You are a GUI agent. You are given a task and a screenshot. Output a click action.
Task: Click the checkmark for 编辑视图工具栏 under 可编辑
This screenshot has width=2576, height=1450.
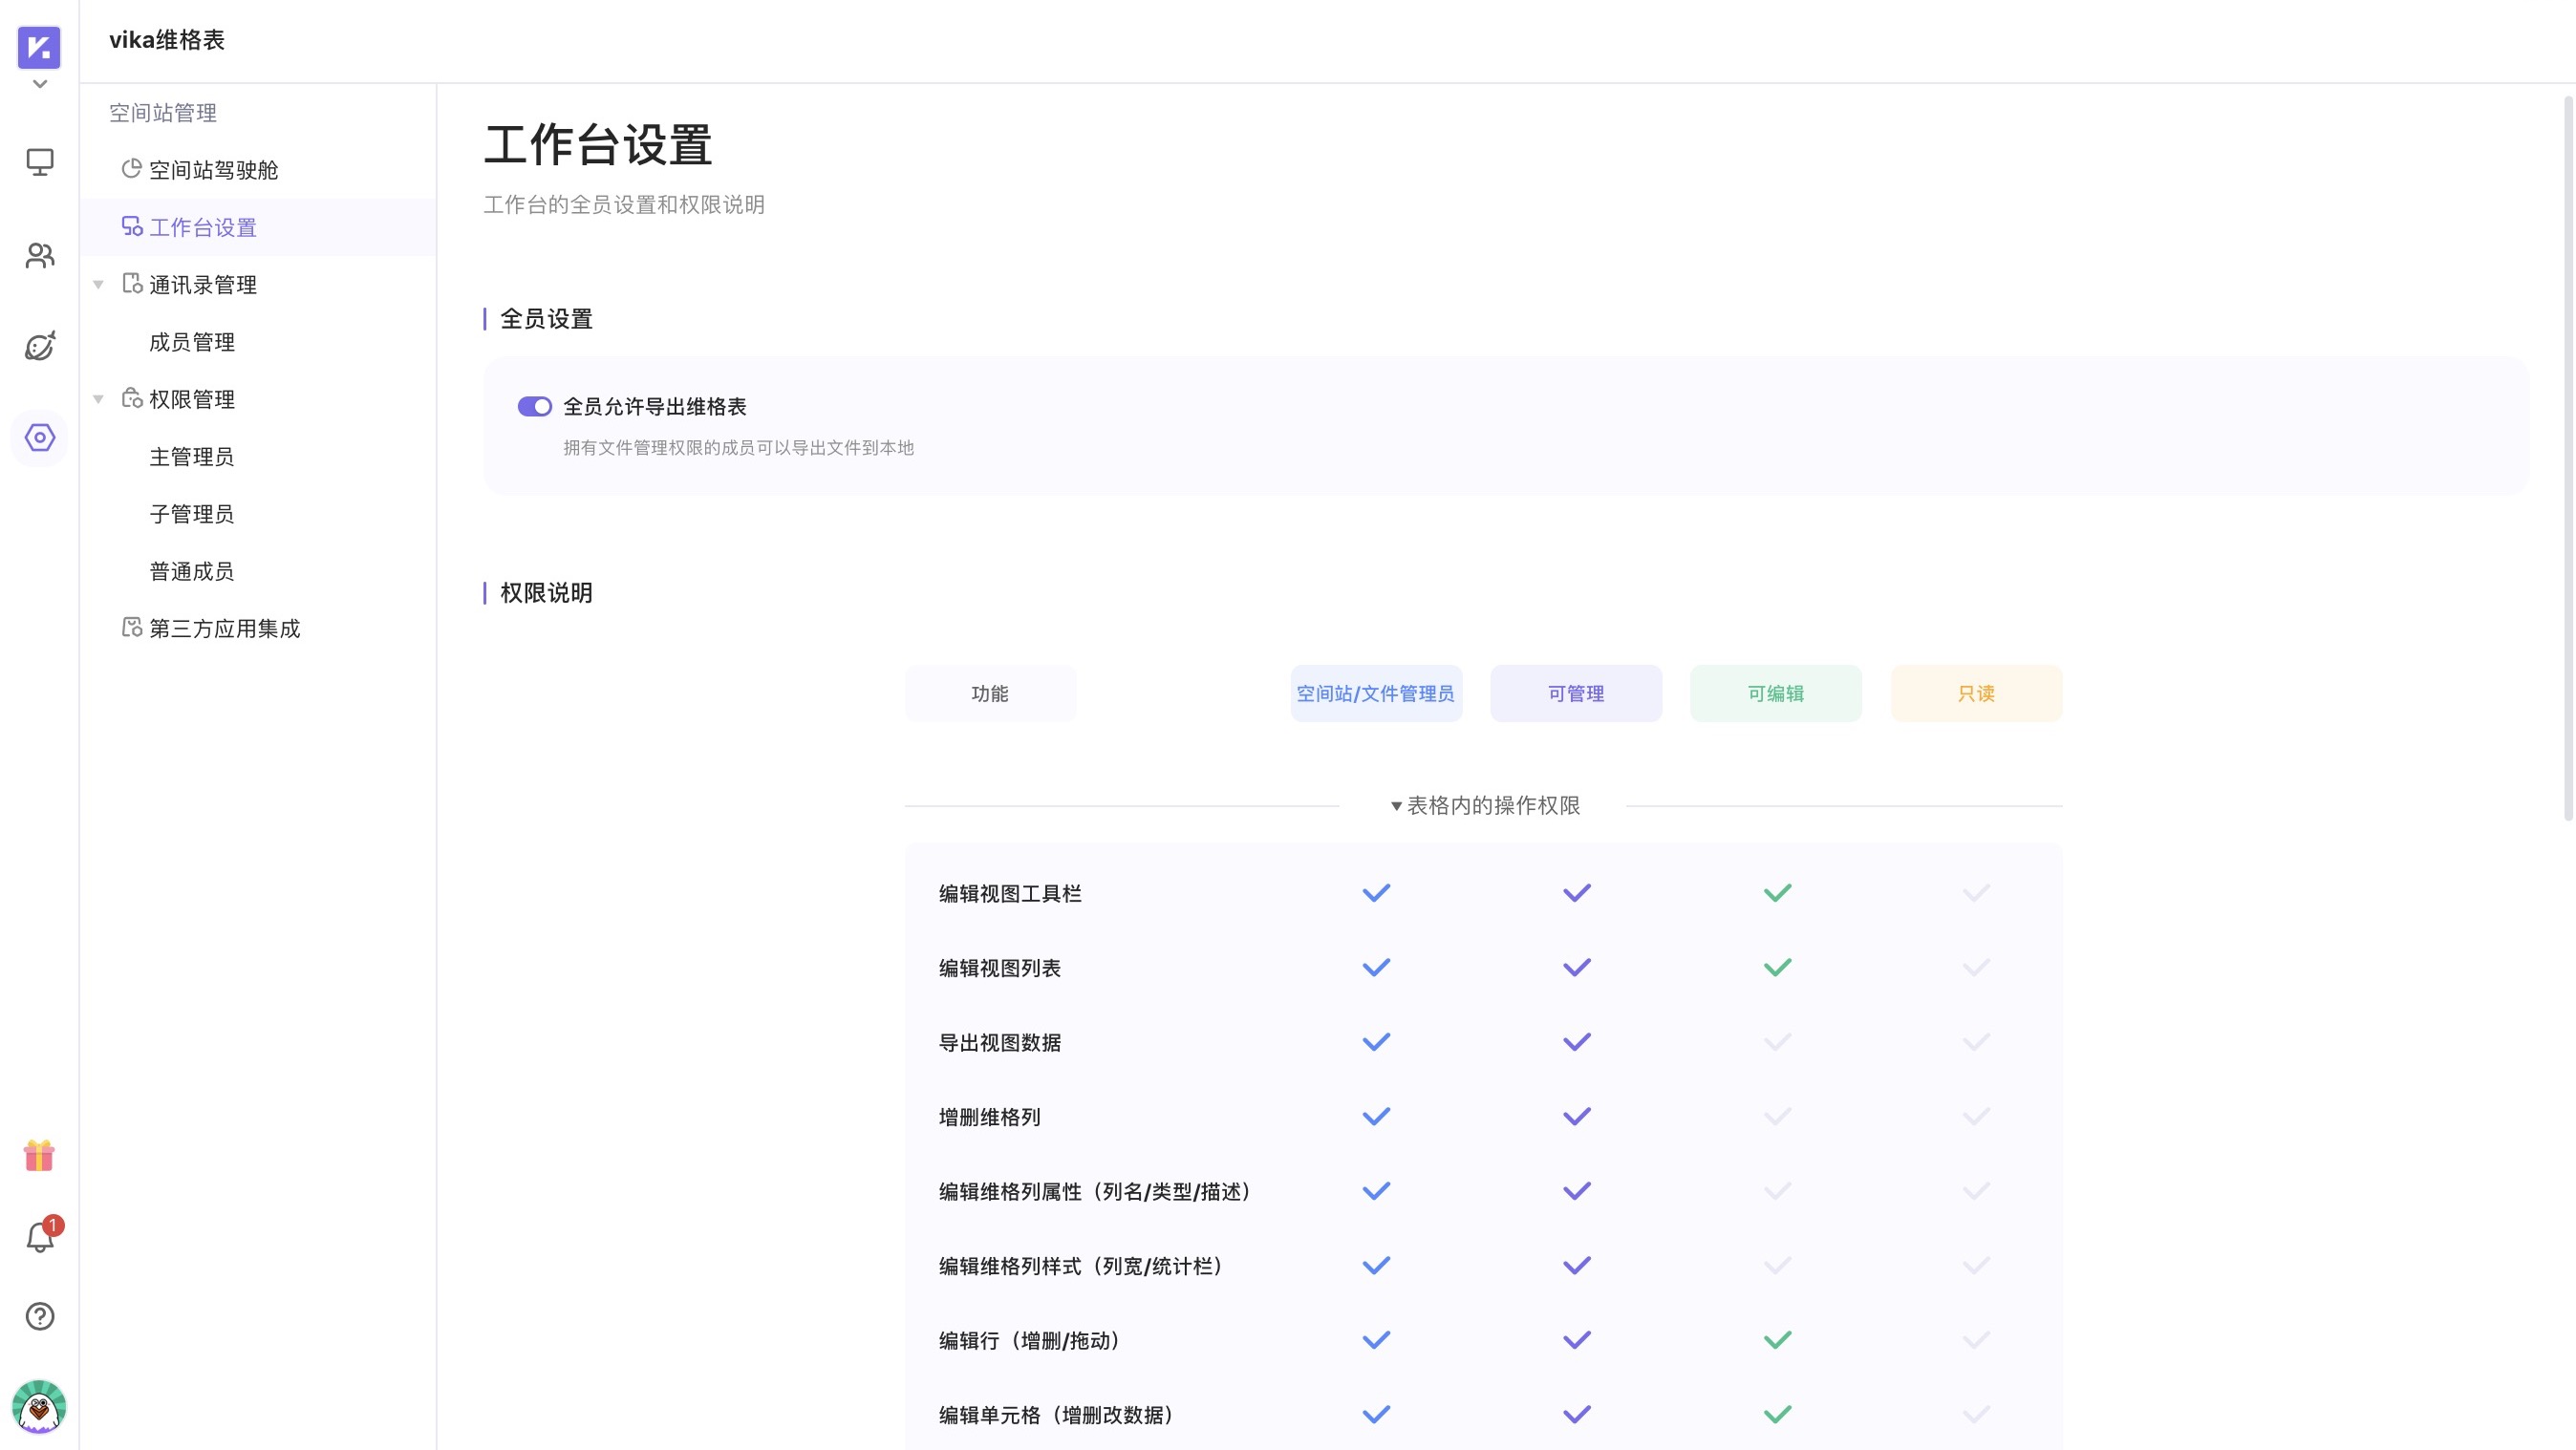point(1776,892)
